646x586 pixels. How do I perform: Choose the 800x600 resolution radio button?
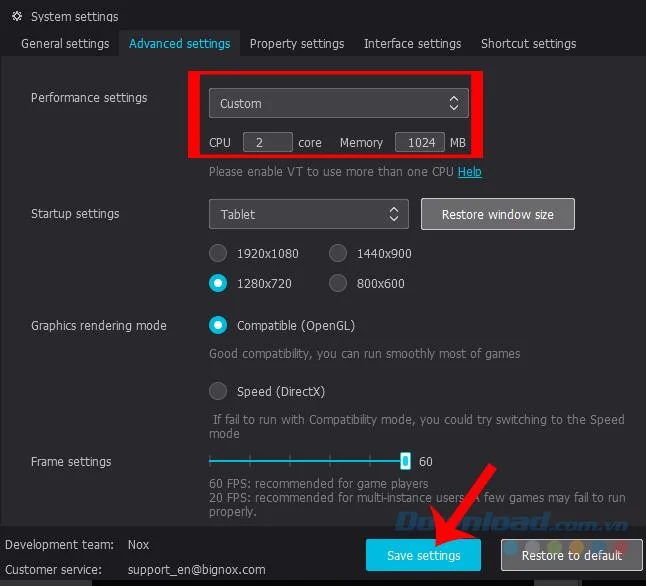[338, 283]
